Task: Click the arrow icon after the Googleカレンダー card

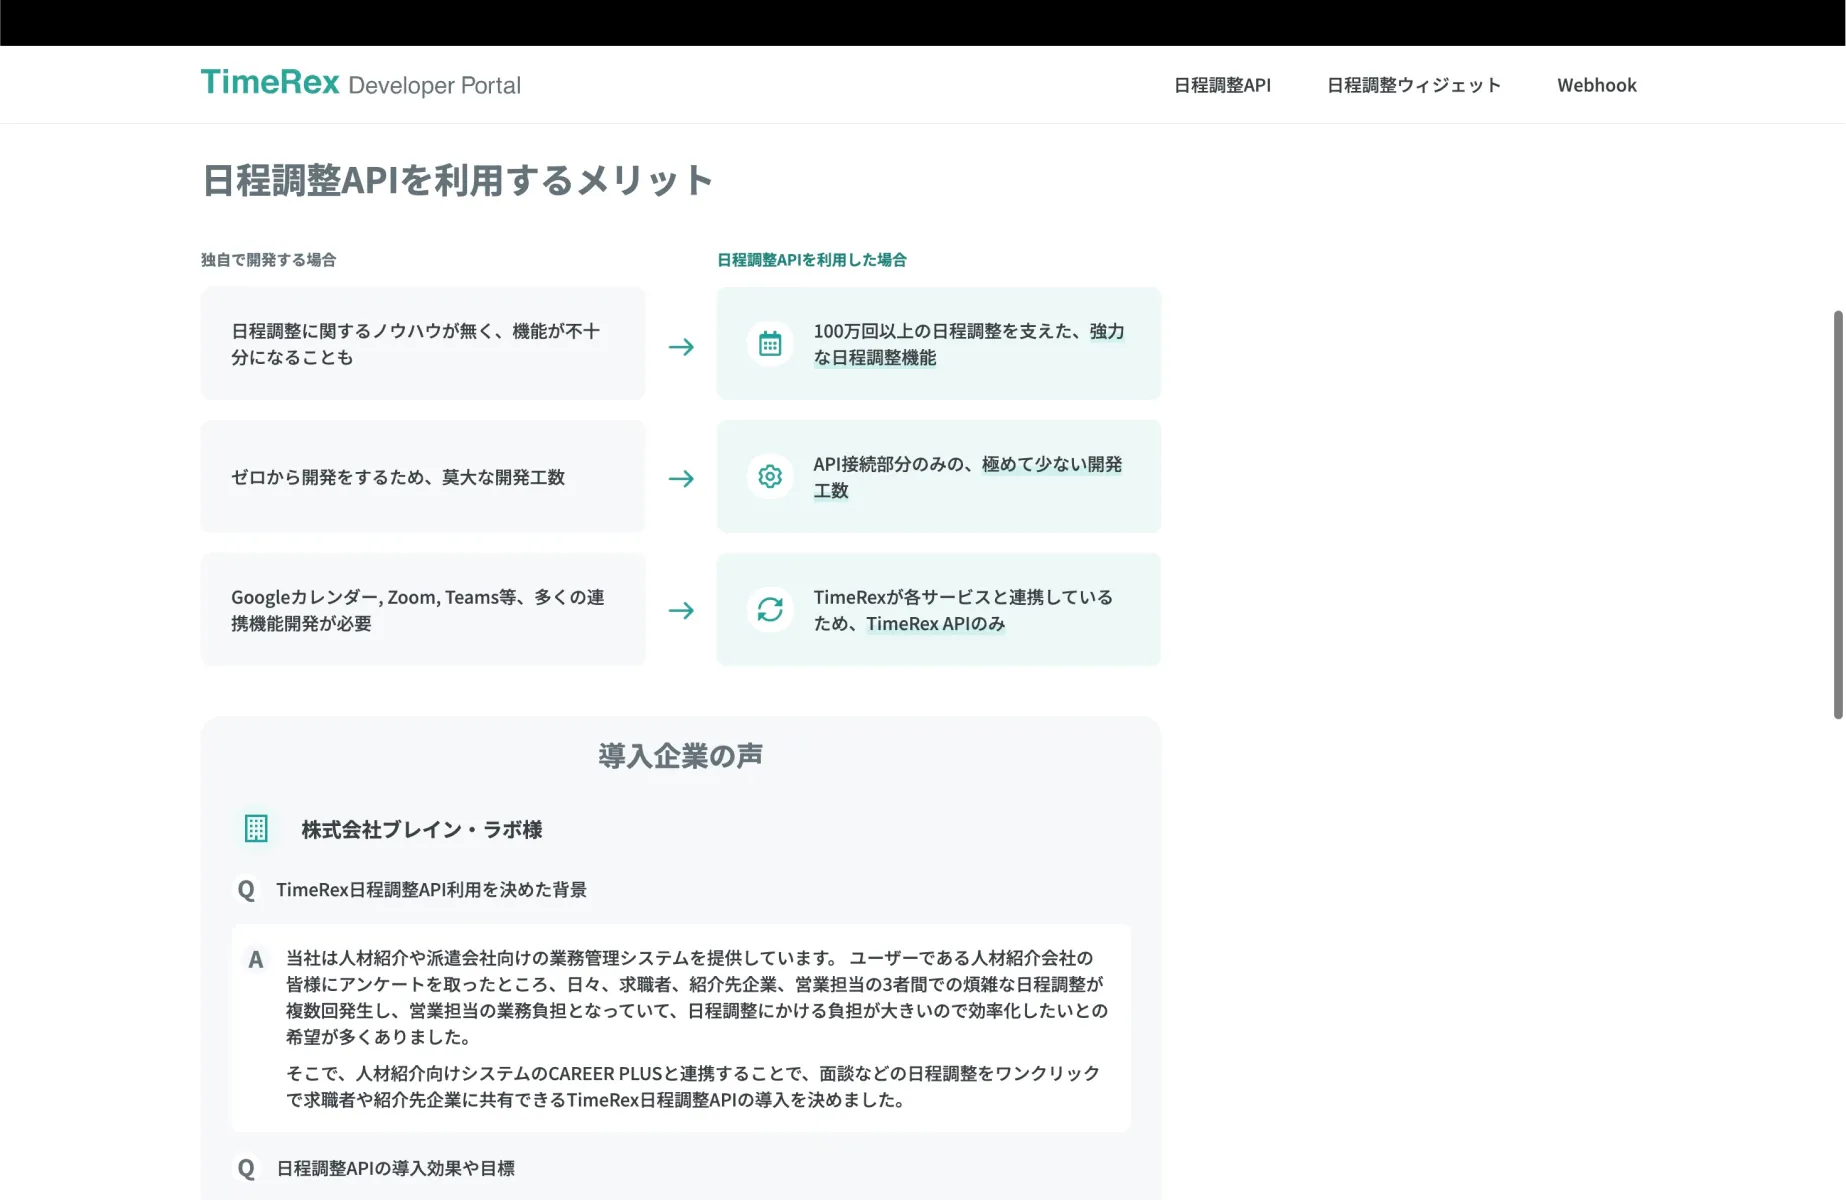Action: coord(681,610)
